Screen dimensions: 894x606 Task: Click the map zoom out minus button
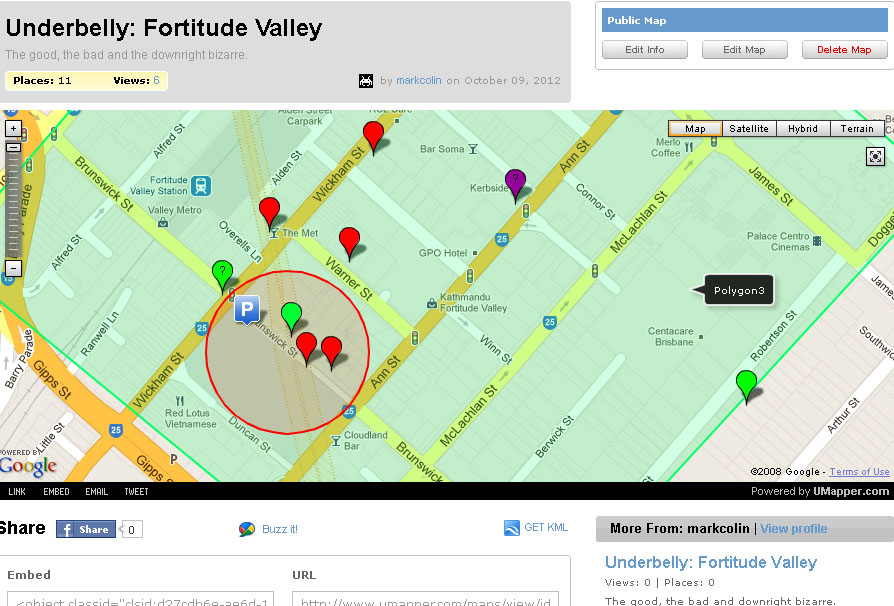13,268
